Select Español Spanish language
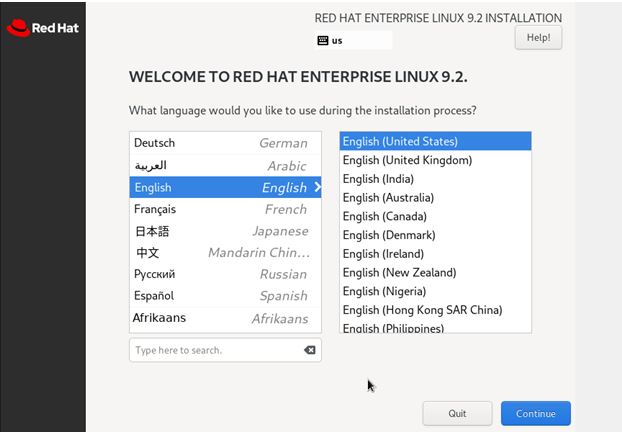 tap(225, 296)
